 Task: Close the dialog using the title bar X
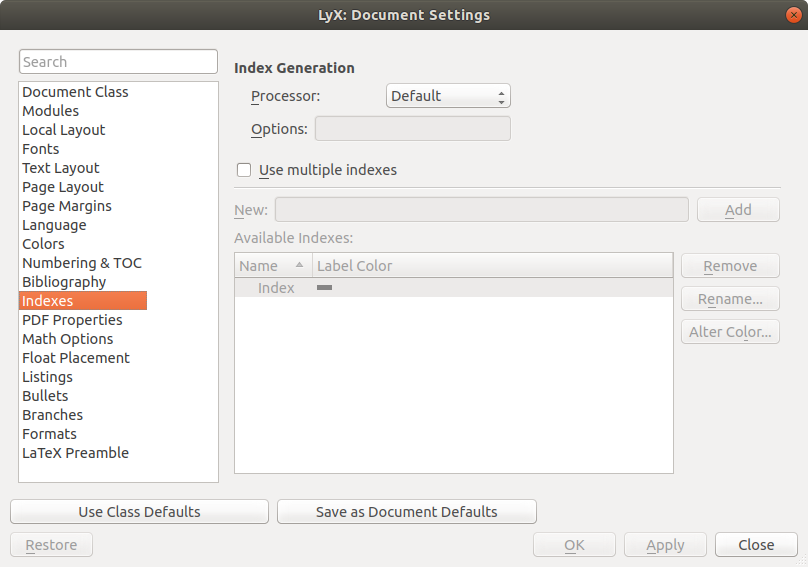790,15
